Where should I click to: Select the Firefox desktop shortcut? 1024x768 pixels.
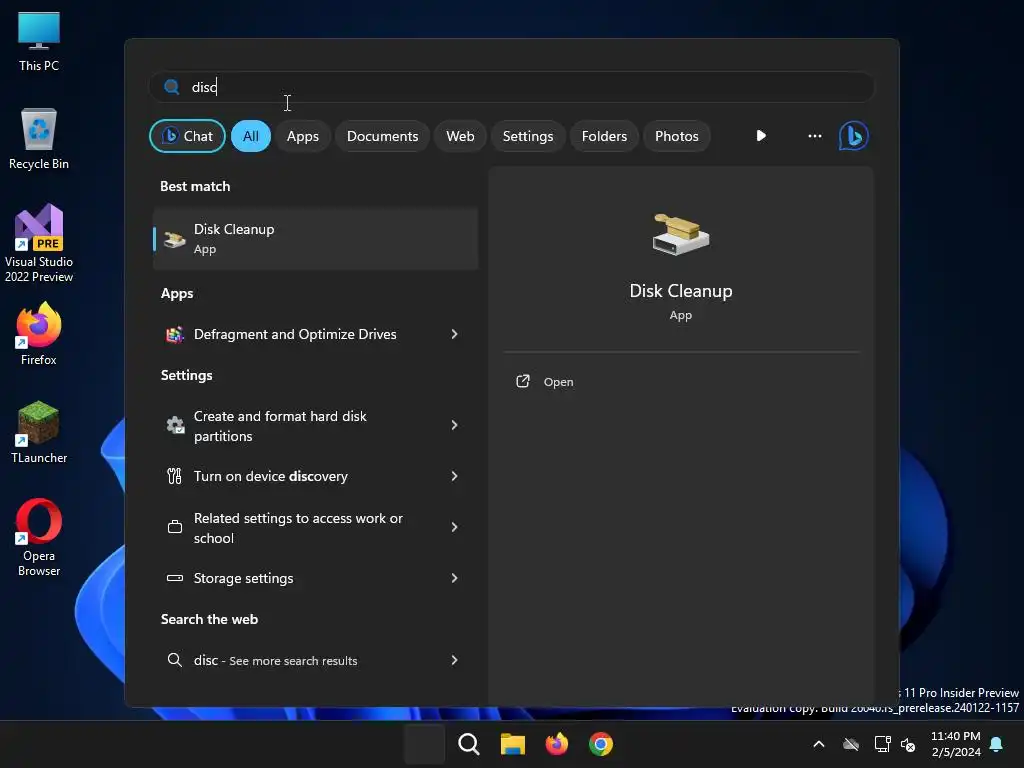[39, 334]
